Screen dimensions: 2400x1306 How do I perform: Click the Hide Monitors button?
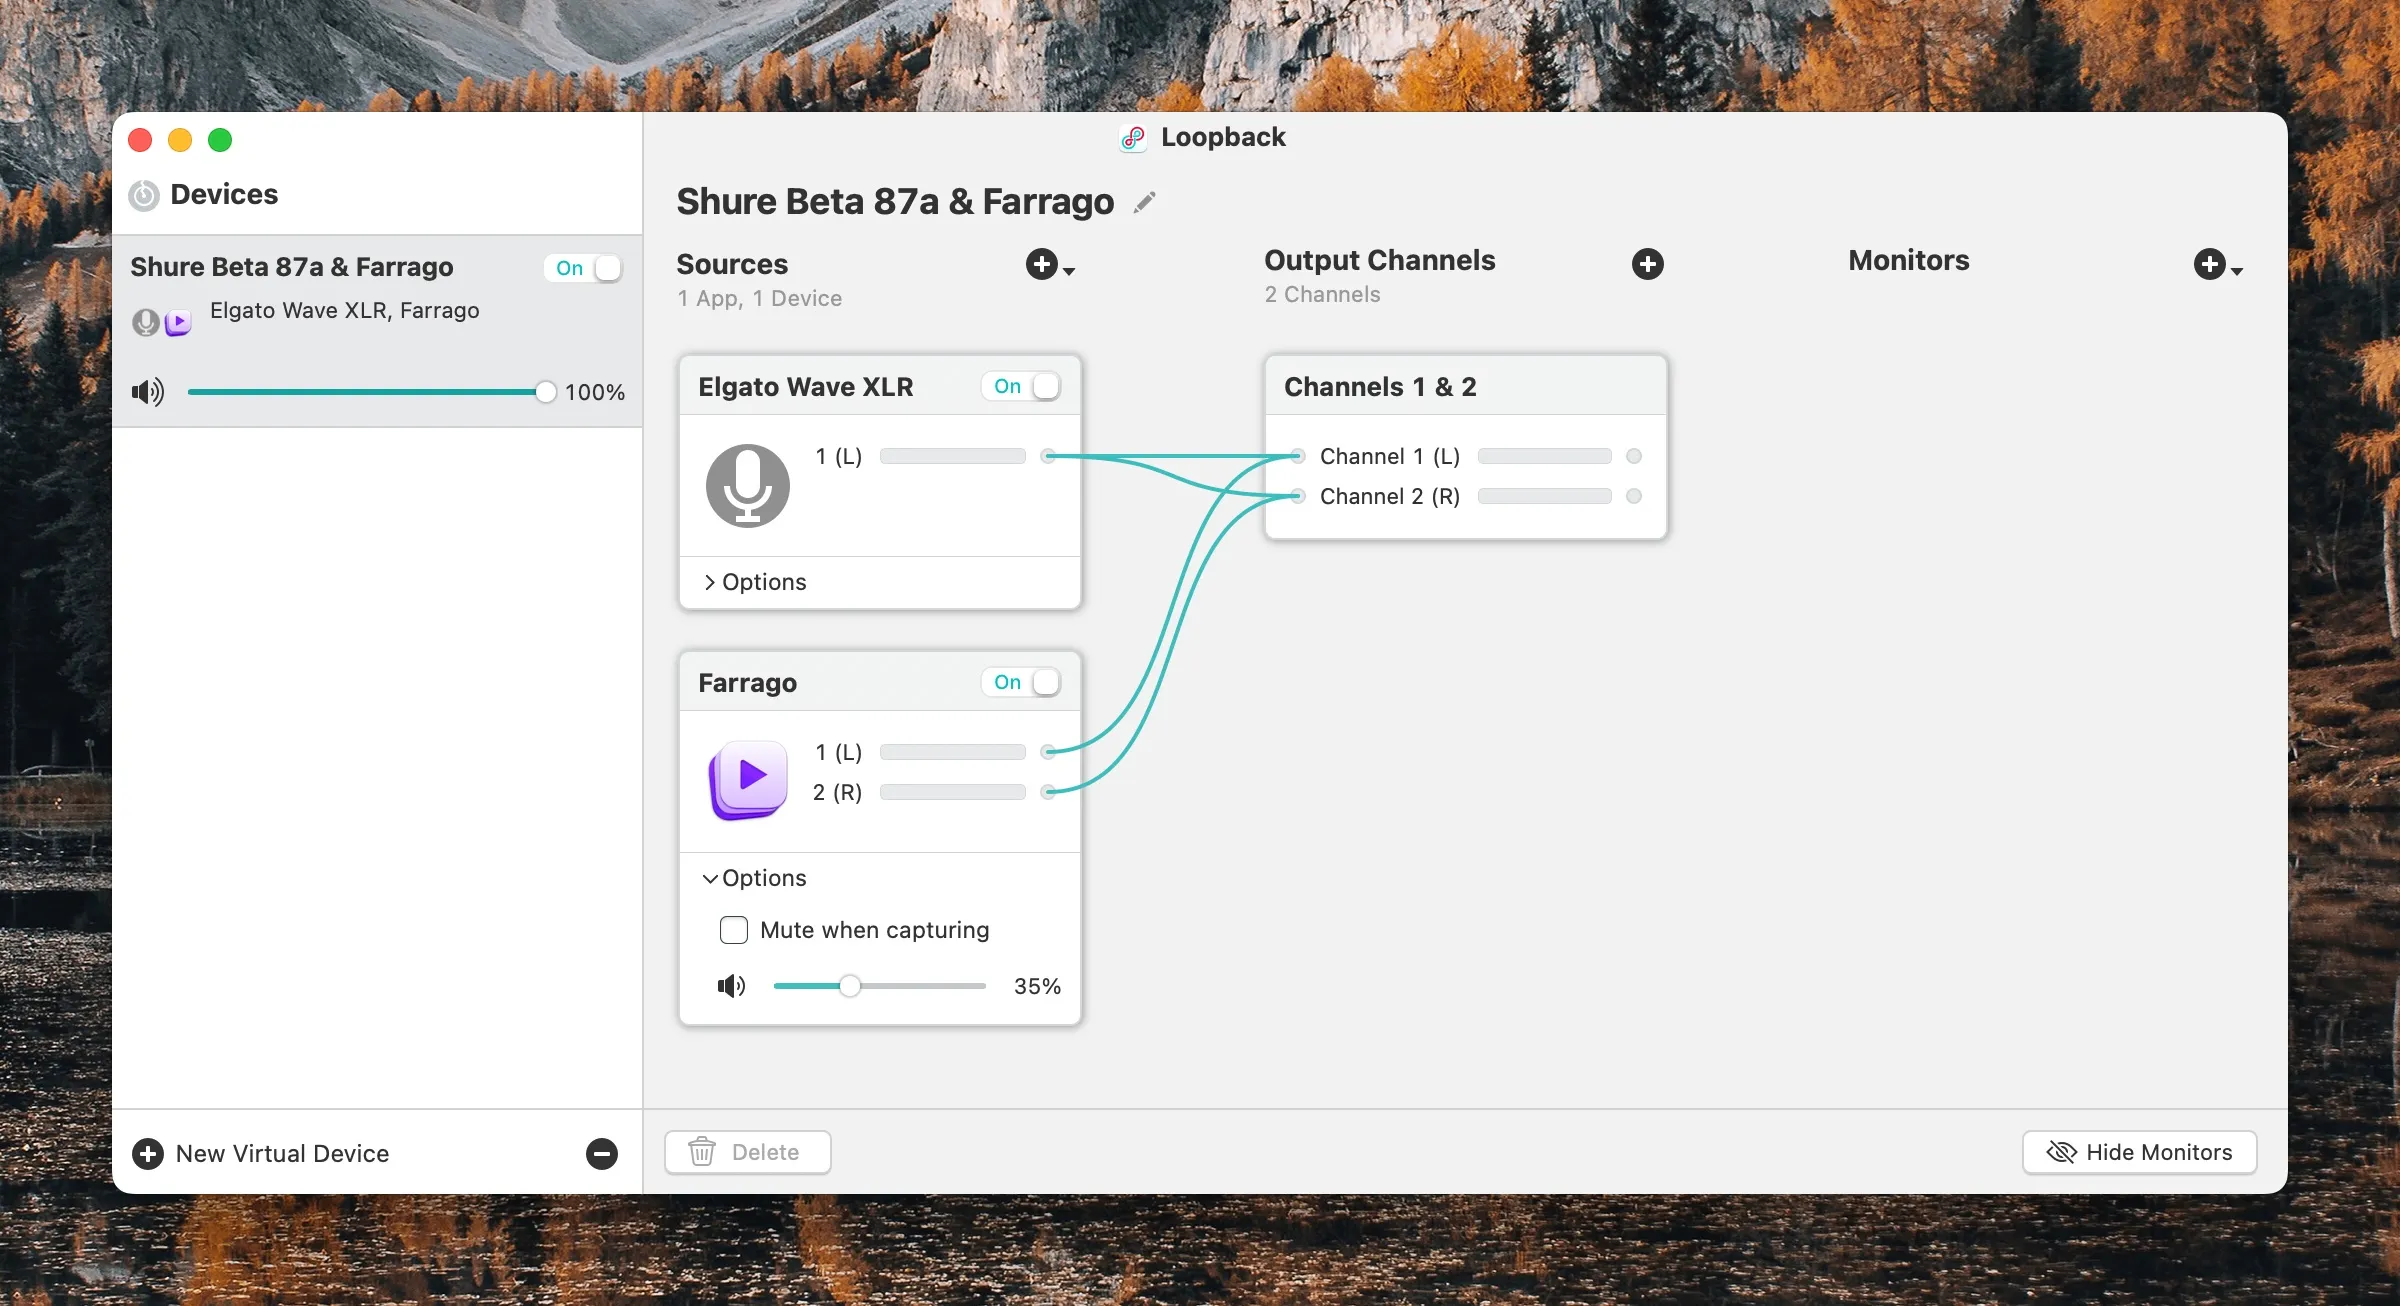point(2139,1153)
